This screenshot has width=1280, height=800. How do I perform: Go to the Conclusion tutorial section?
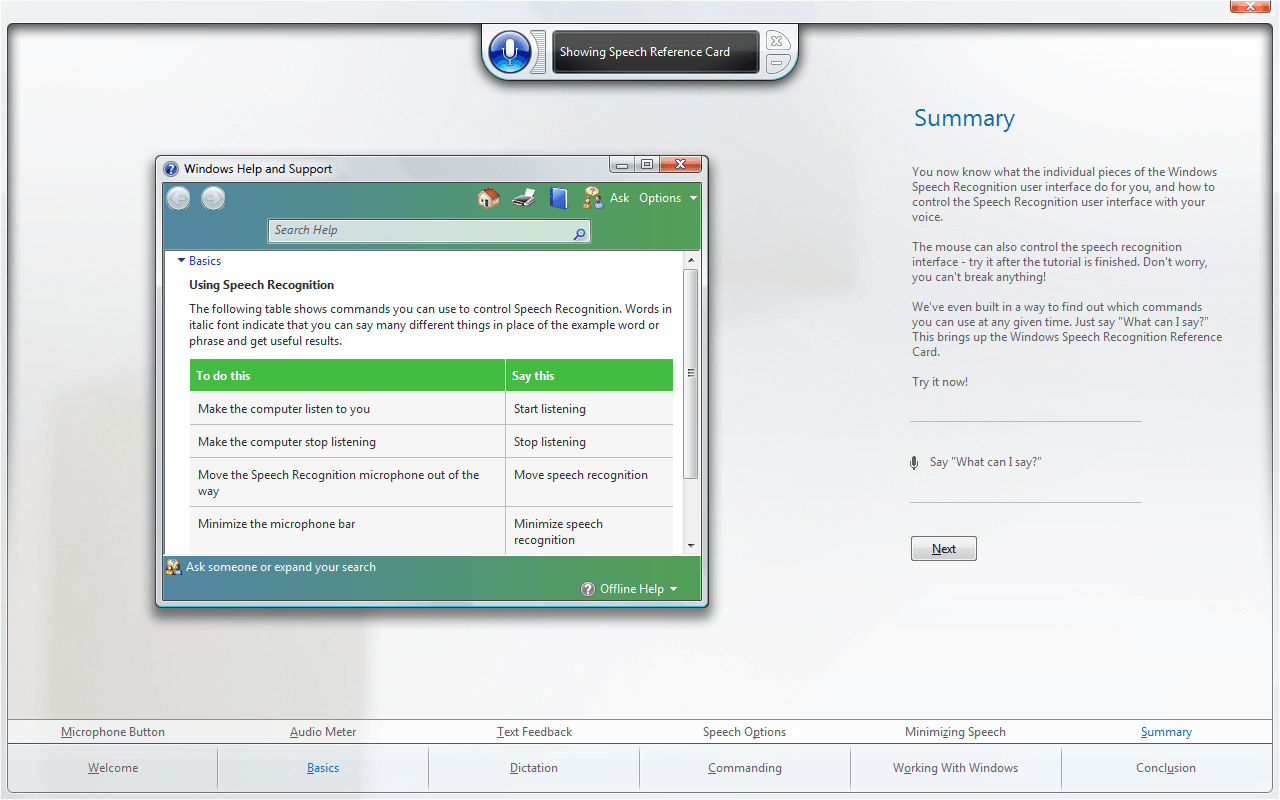[x=1166, y=768]
